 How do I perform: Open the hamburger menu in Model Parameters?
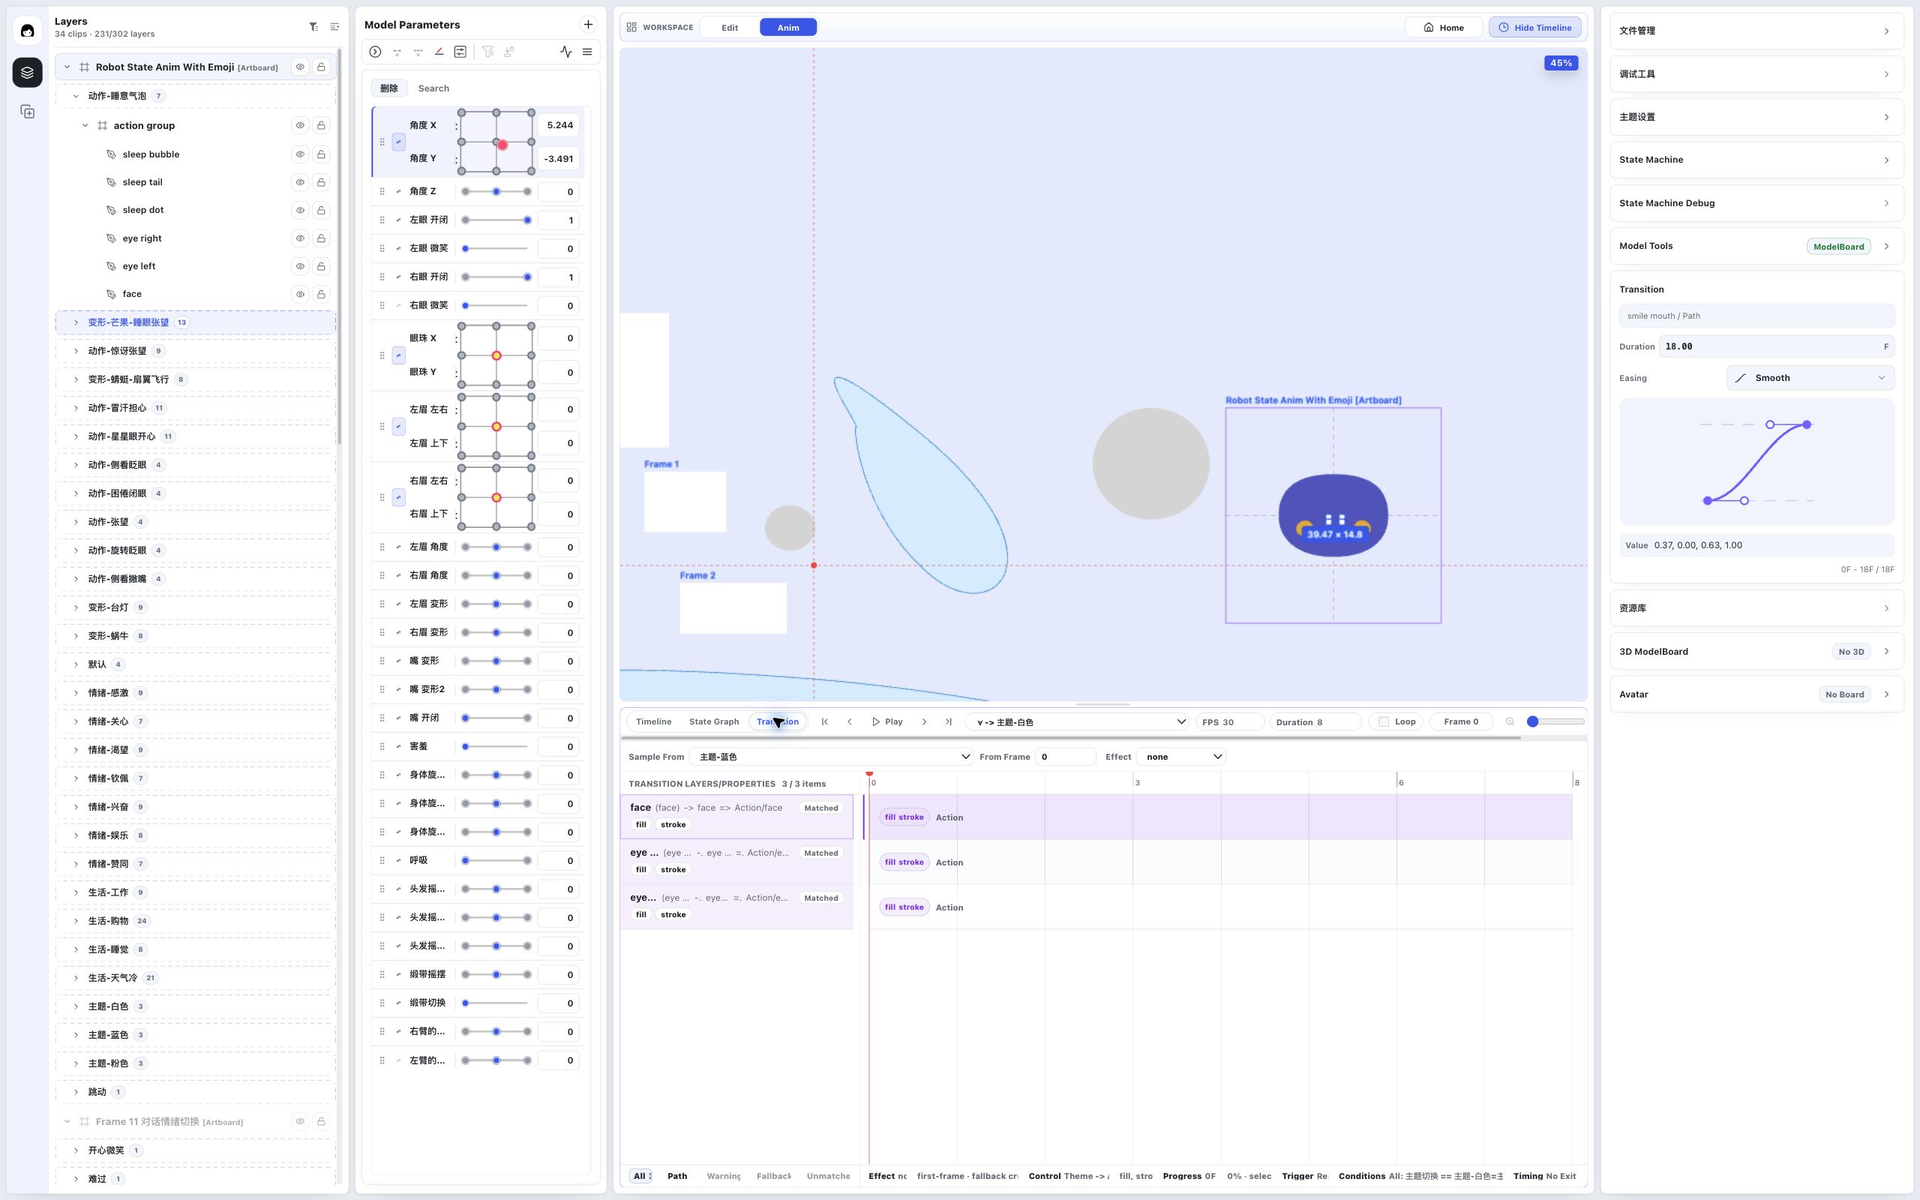[587, 52]
